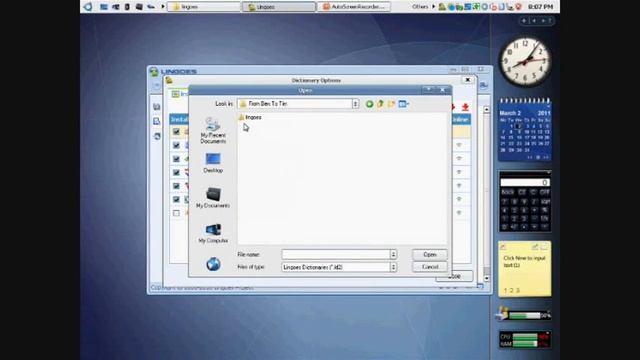Click third icon in Lingoes left sidebar

(x=157, y=136)
